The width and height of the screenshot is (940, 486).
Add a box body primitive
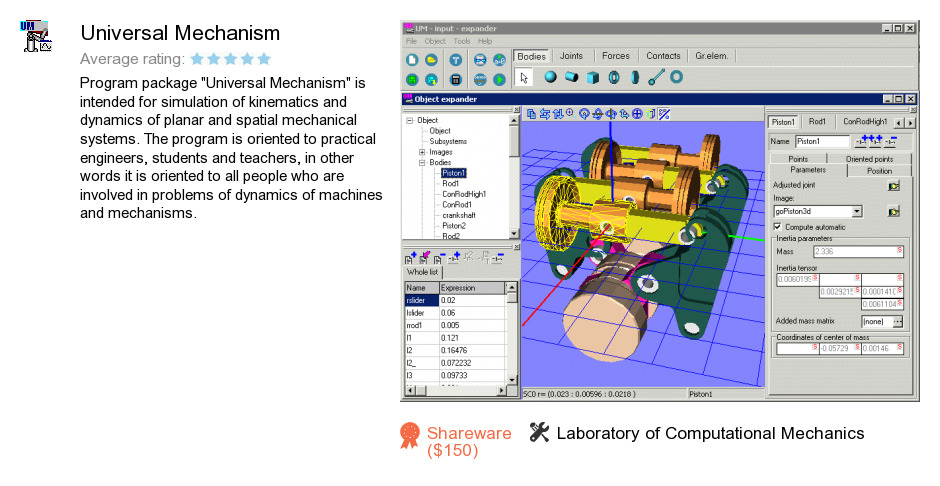[593, 77]
